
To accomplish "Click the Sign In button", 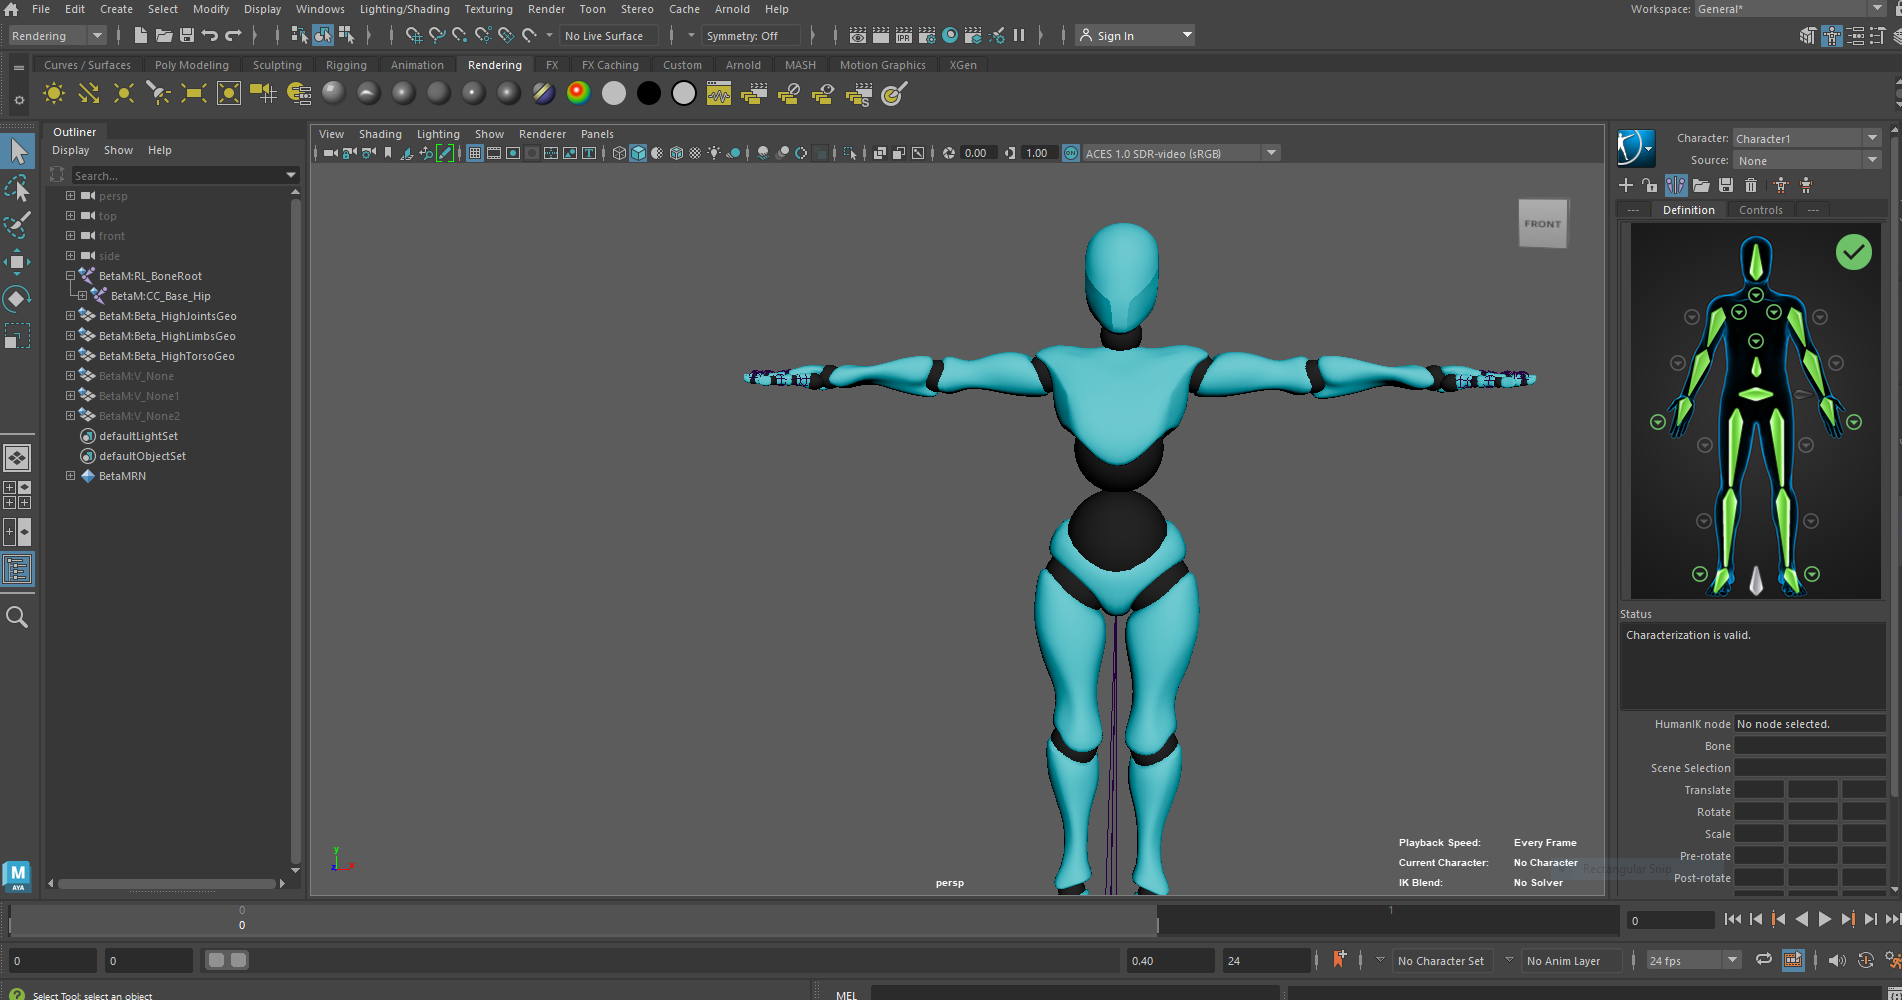I will click(x=1115, y=35).
